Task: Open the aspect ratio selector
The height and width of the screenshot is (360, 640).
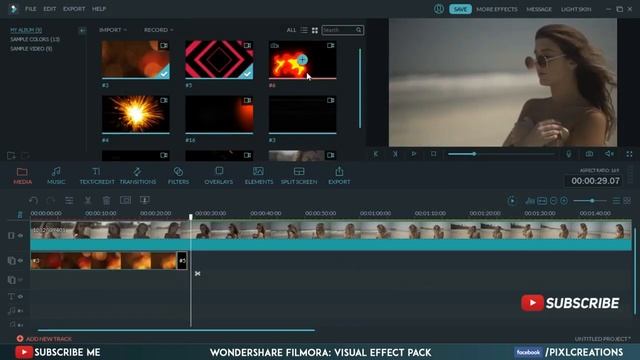Action: 599,170
